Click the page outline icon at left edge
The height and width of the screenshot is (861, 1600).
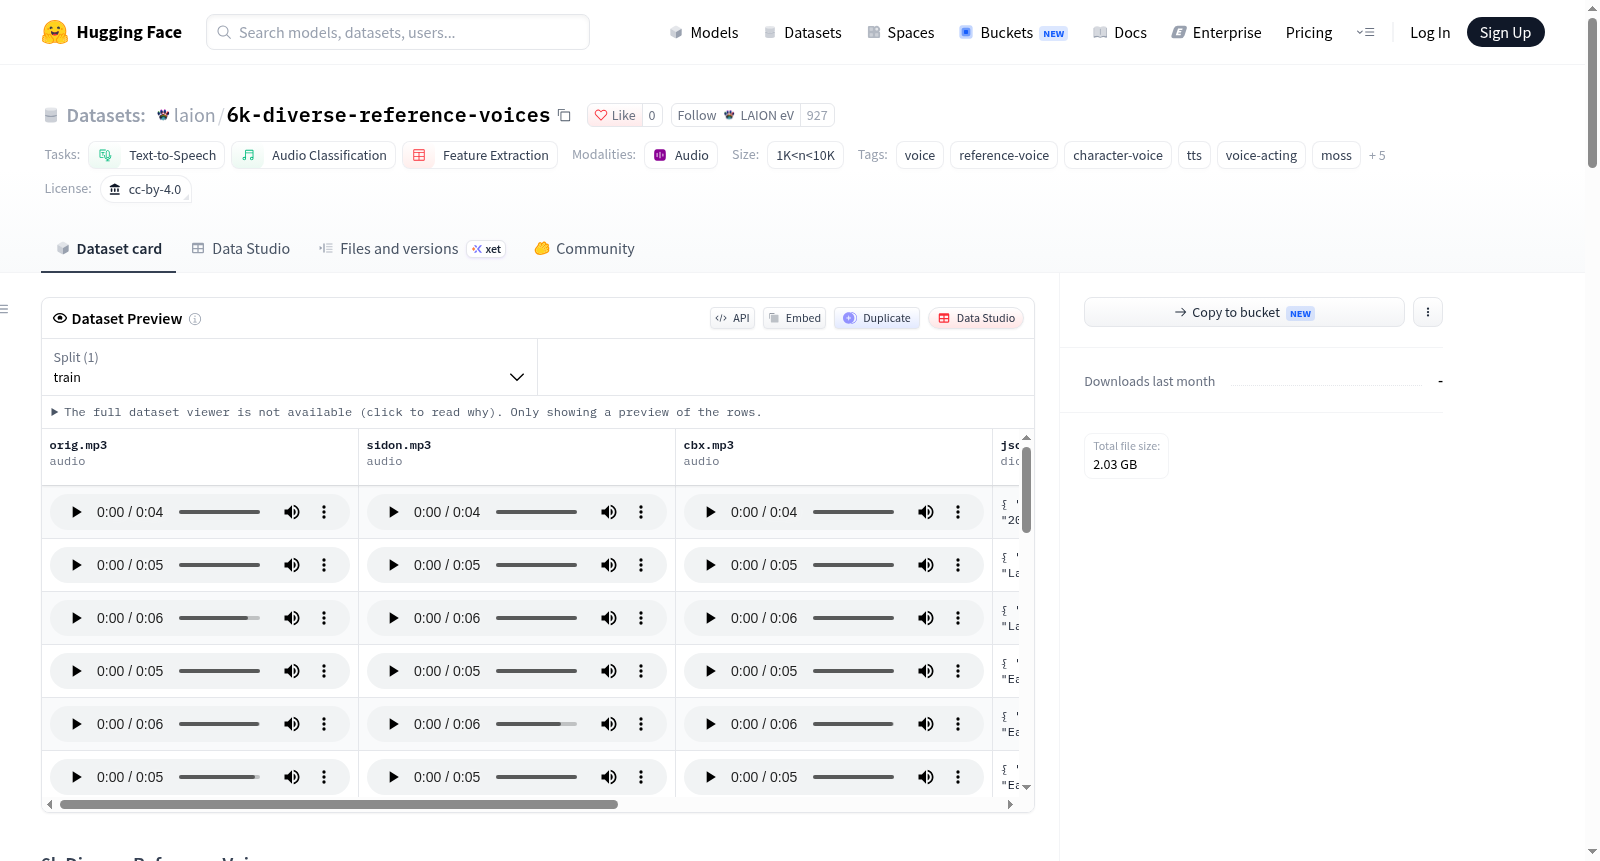tap(5, 309)
